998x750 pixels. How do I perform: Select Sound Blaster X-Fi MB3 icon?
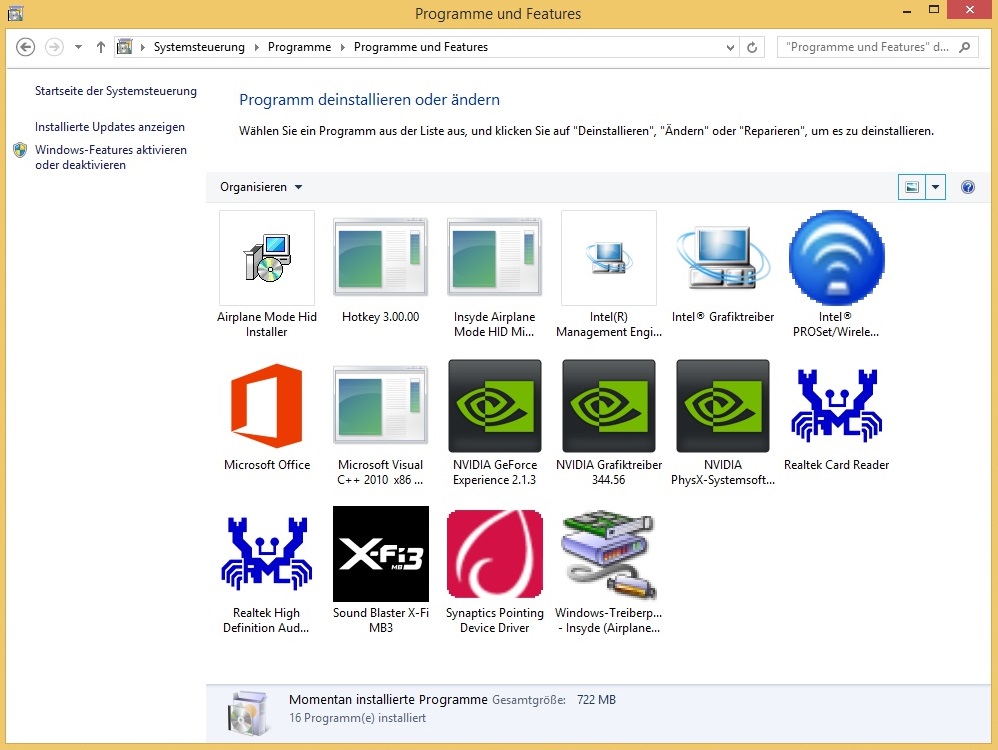381,554
